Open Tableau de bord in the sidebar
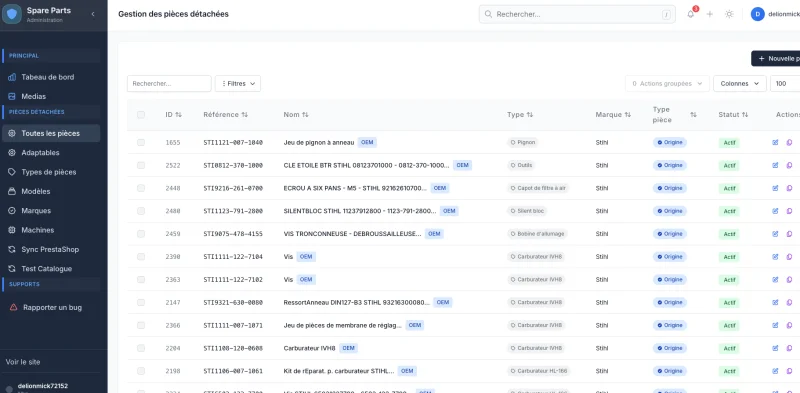This screenshot has width=800, height=393. (x=51, y=77)
